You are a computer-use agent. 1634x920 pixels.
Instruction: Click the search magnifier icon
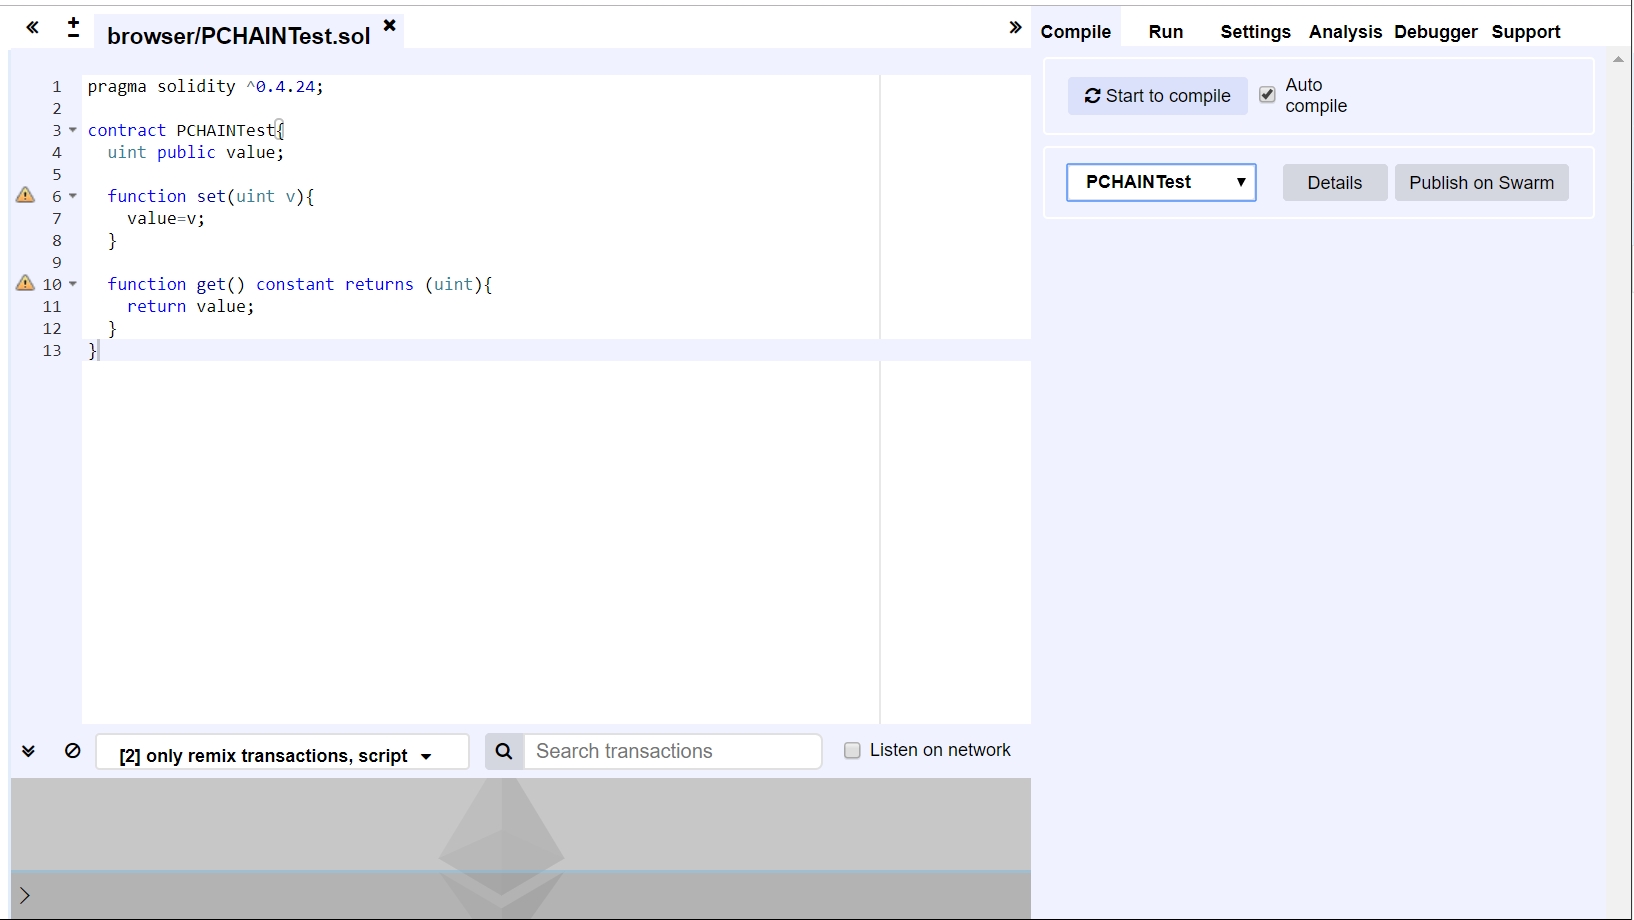pos(504,751)
